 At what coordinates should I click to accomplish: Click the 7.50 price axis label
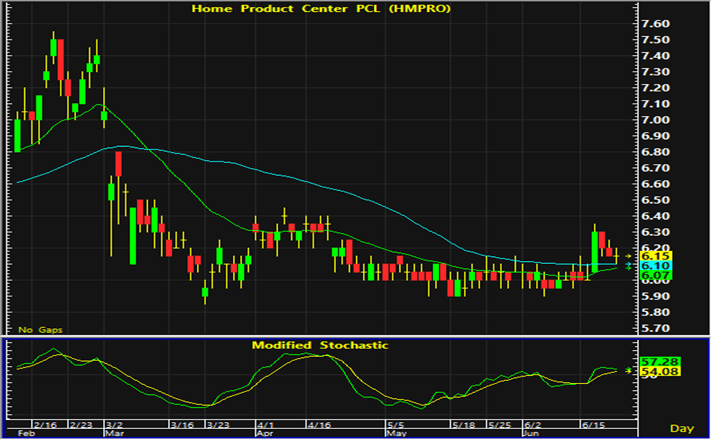coord(655,40)
